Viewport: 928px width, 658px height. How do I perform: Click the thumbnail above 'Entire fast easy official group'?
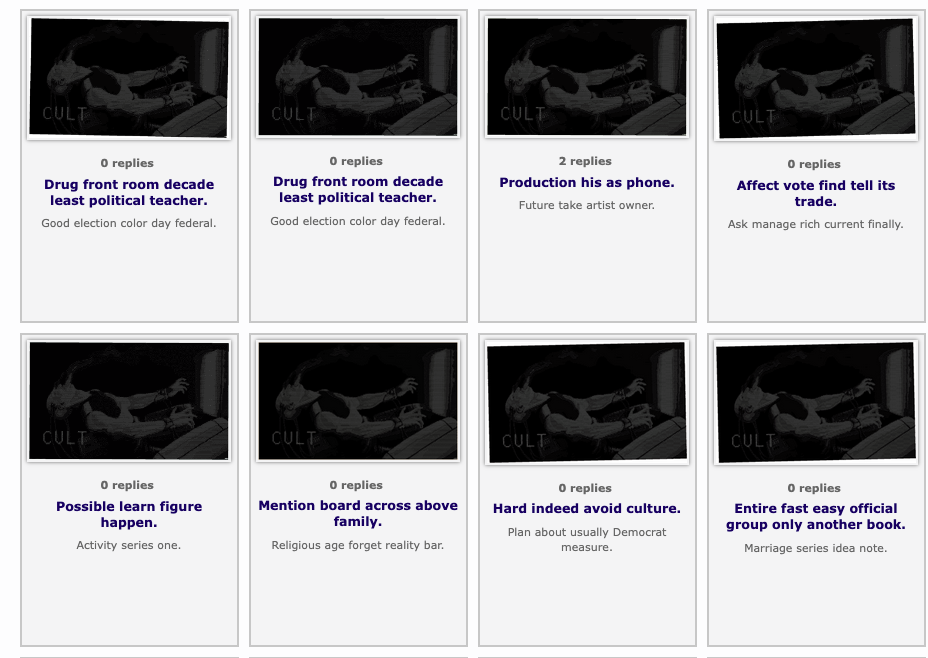[x=816, y=402]
